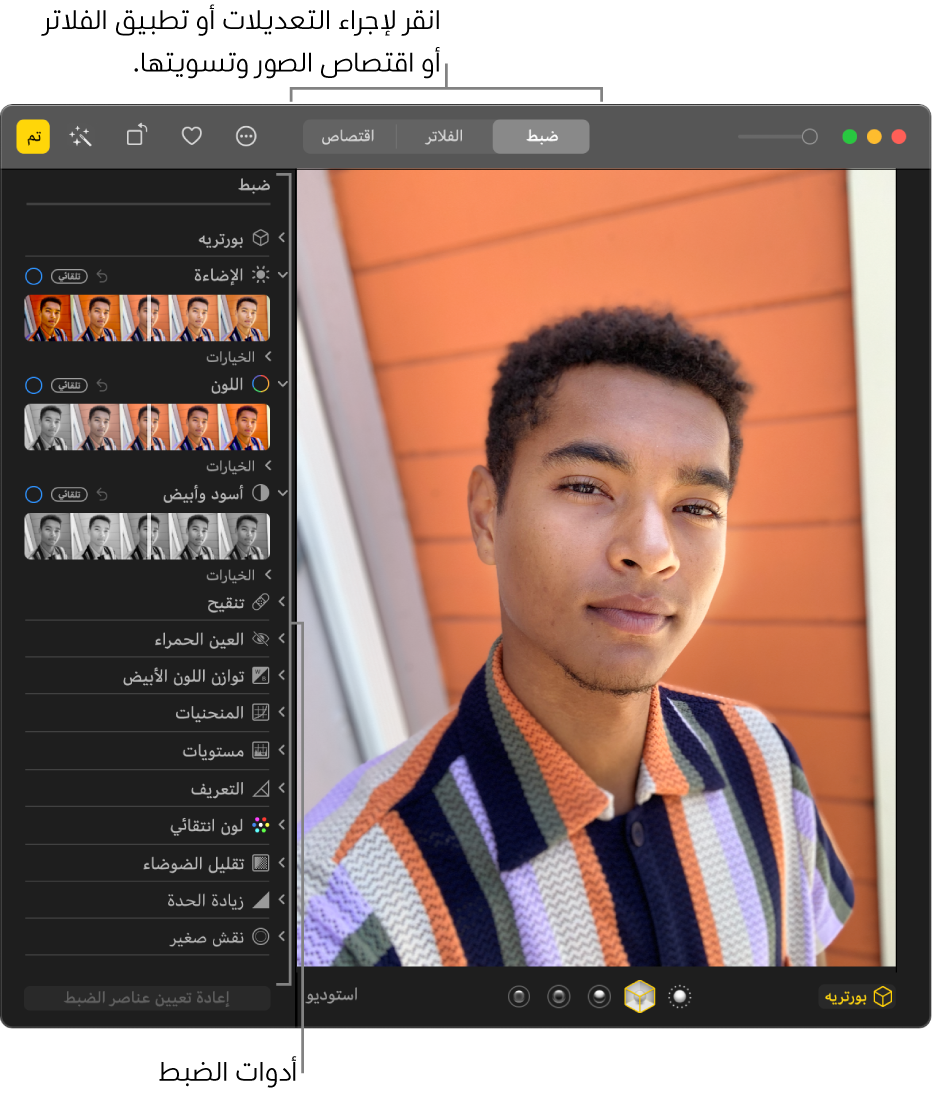This screenshot has height=1093, width=934.
Task: Switch to the الفلاتر filters tab
Action: tap(444, 136)
